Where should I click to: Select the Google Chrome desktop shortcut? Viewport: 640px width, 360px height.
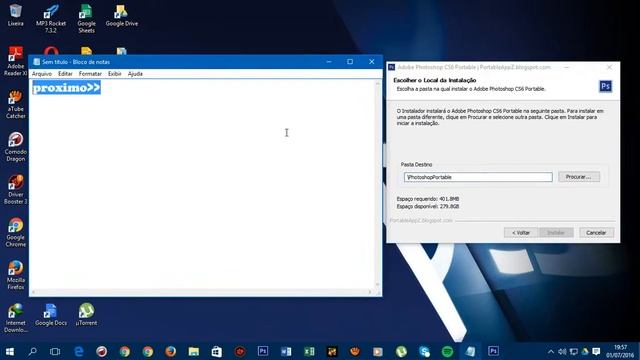click(x=16, y=233)
